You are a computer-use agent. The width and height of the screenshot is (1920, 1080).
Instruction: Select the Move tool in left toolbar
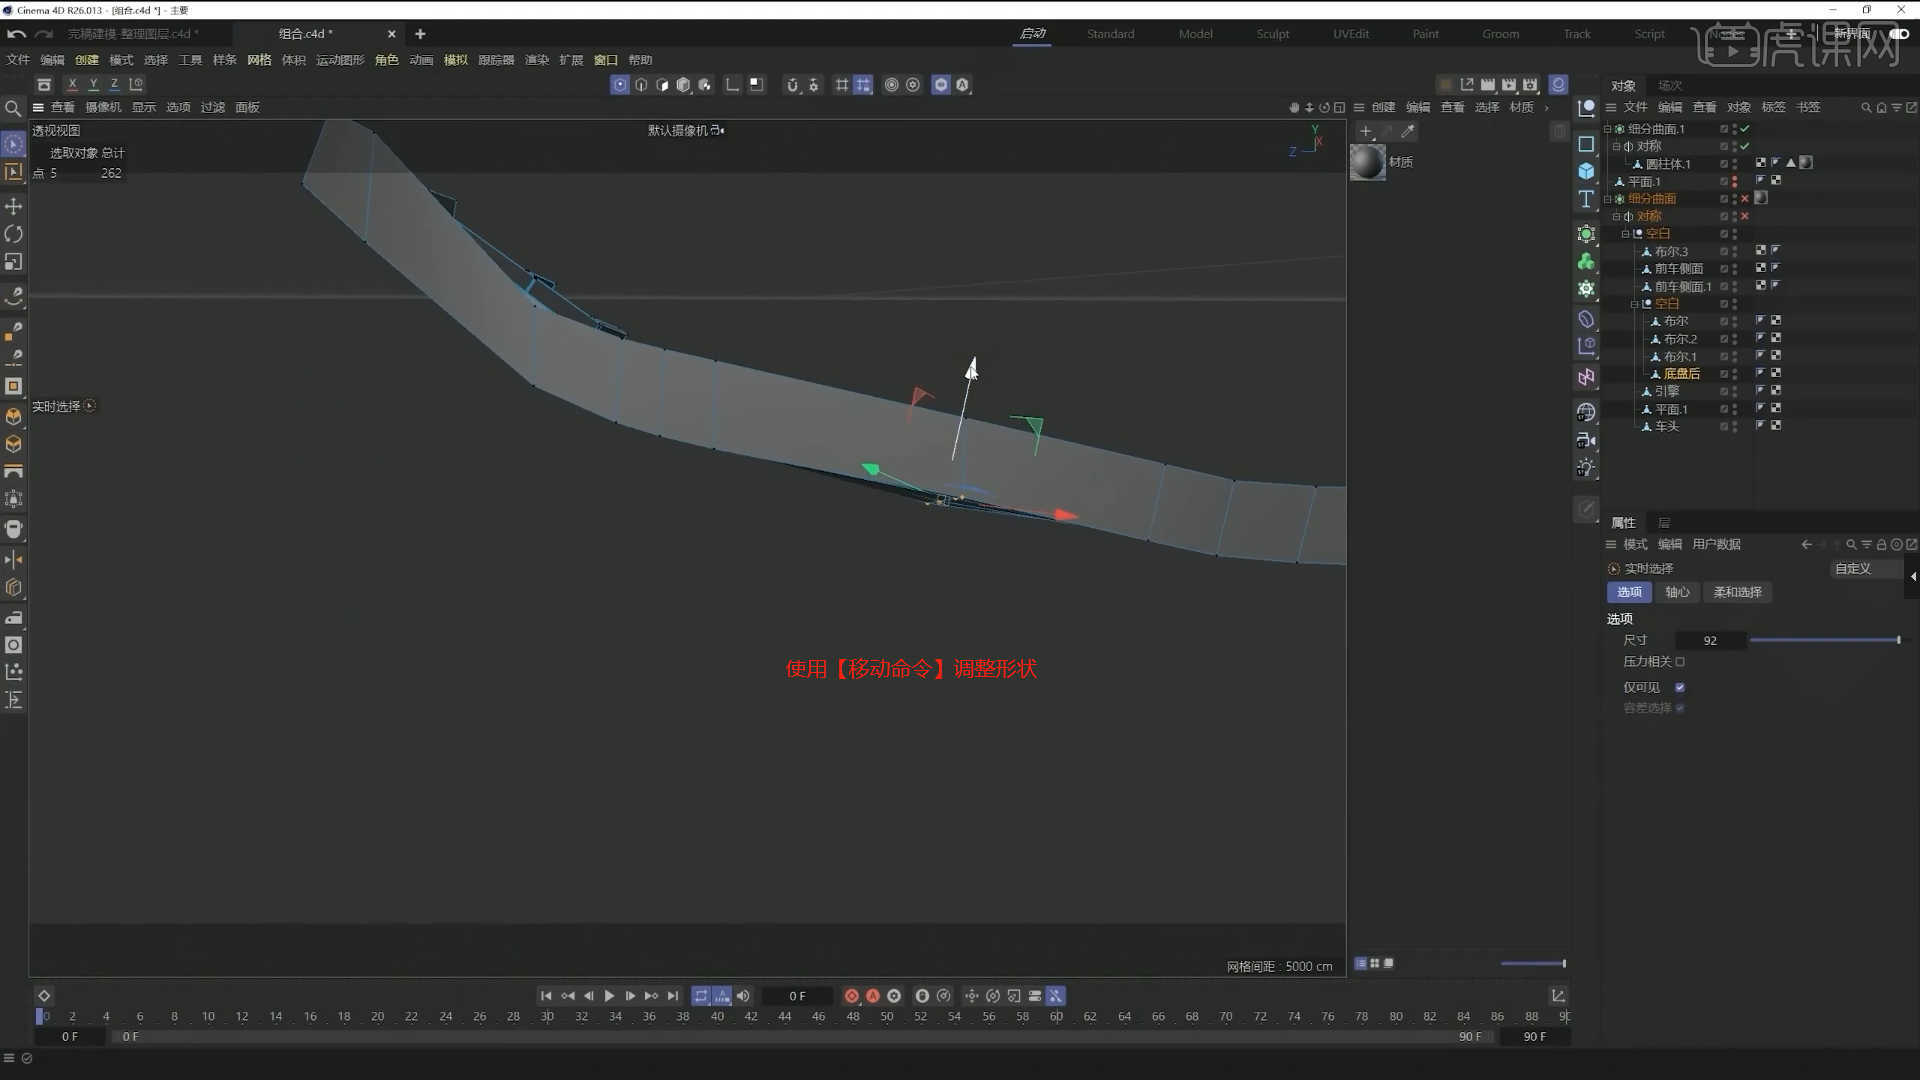(13, 206)
